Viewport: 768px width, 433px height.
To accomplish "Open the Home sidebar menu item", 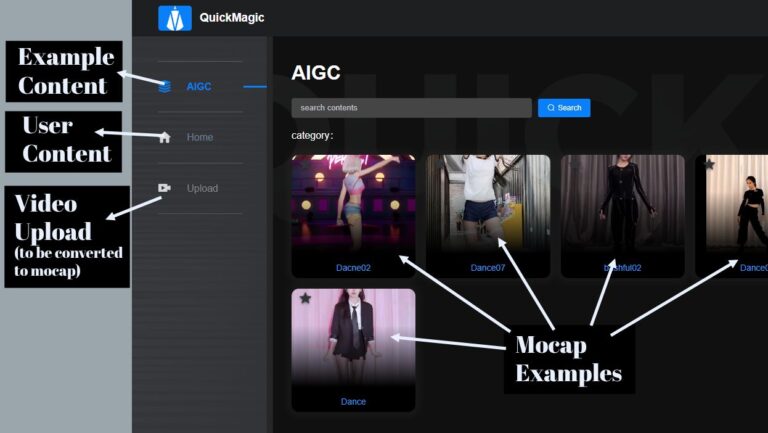I will pyautogui.click(x=200, y=137).
